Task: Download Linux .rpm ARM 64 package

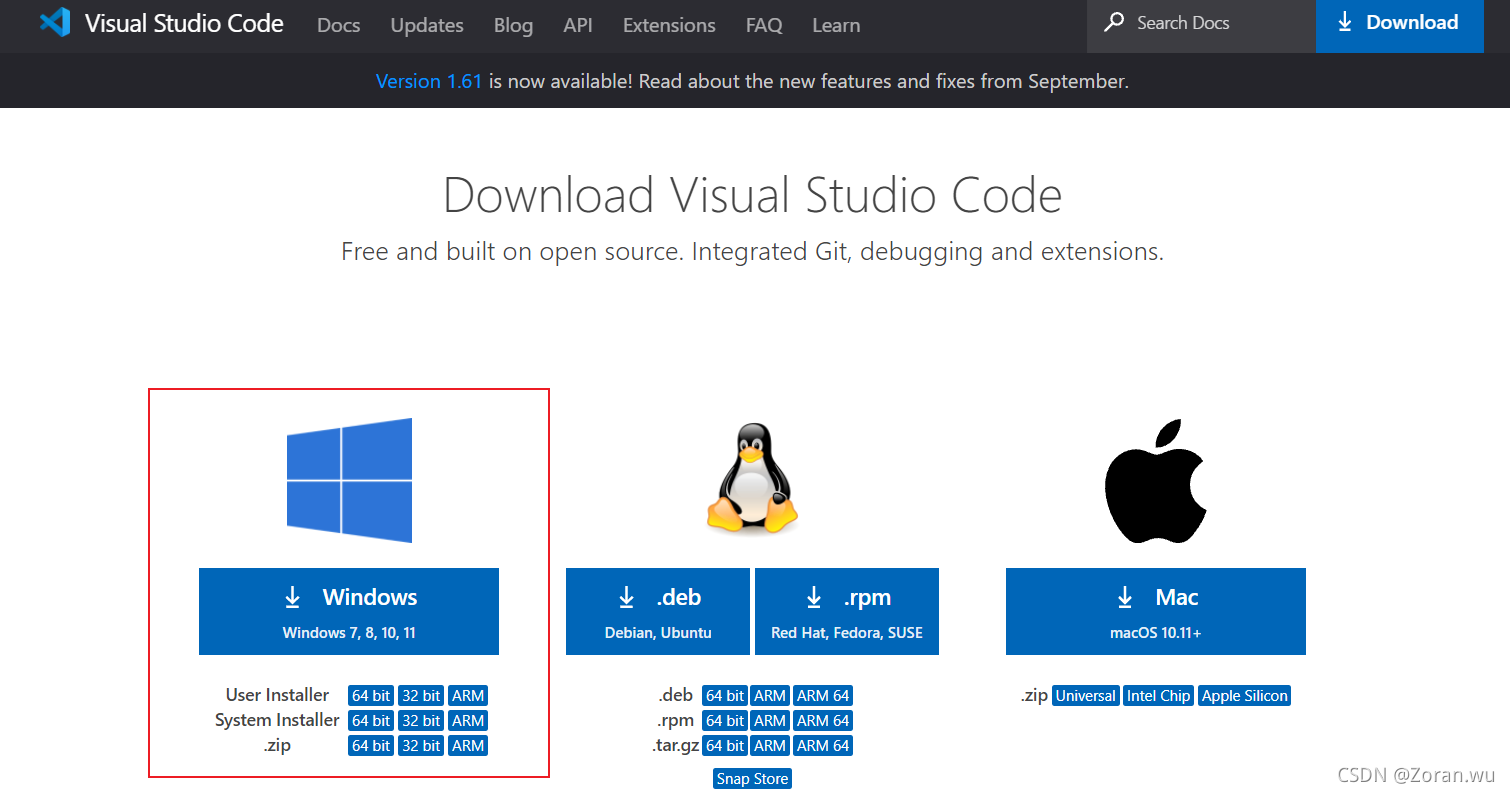Action: 823,721
